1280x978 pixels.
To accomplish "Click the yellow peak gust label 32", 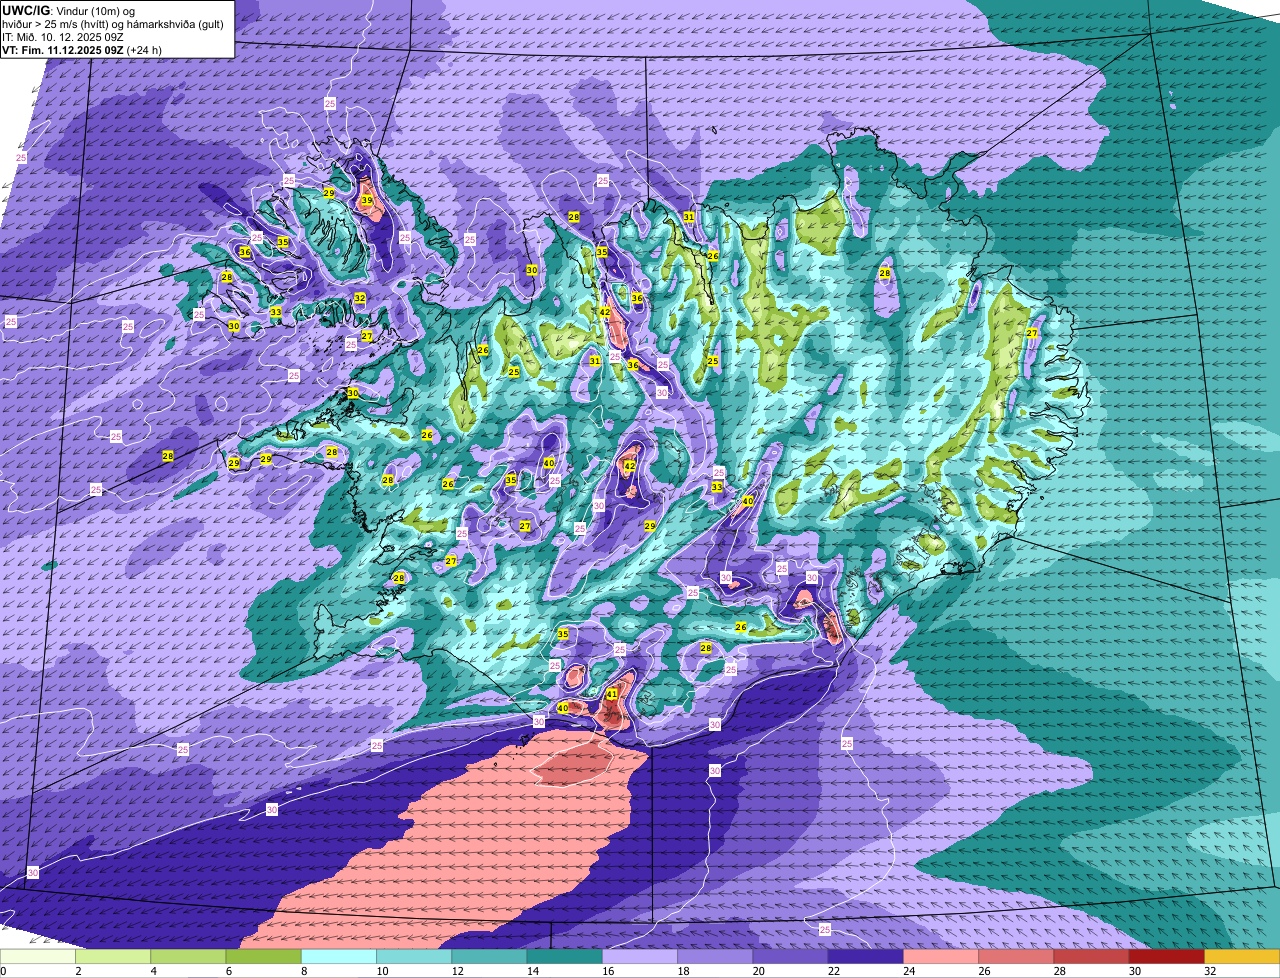I will pos(360,298).
